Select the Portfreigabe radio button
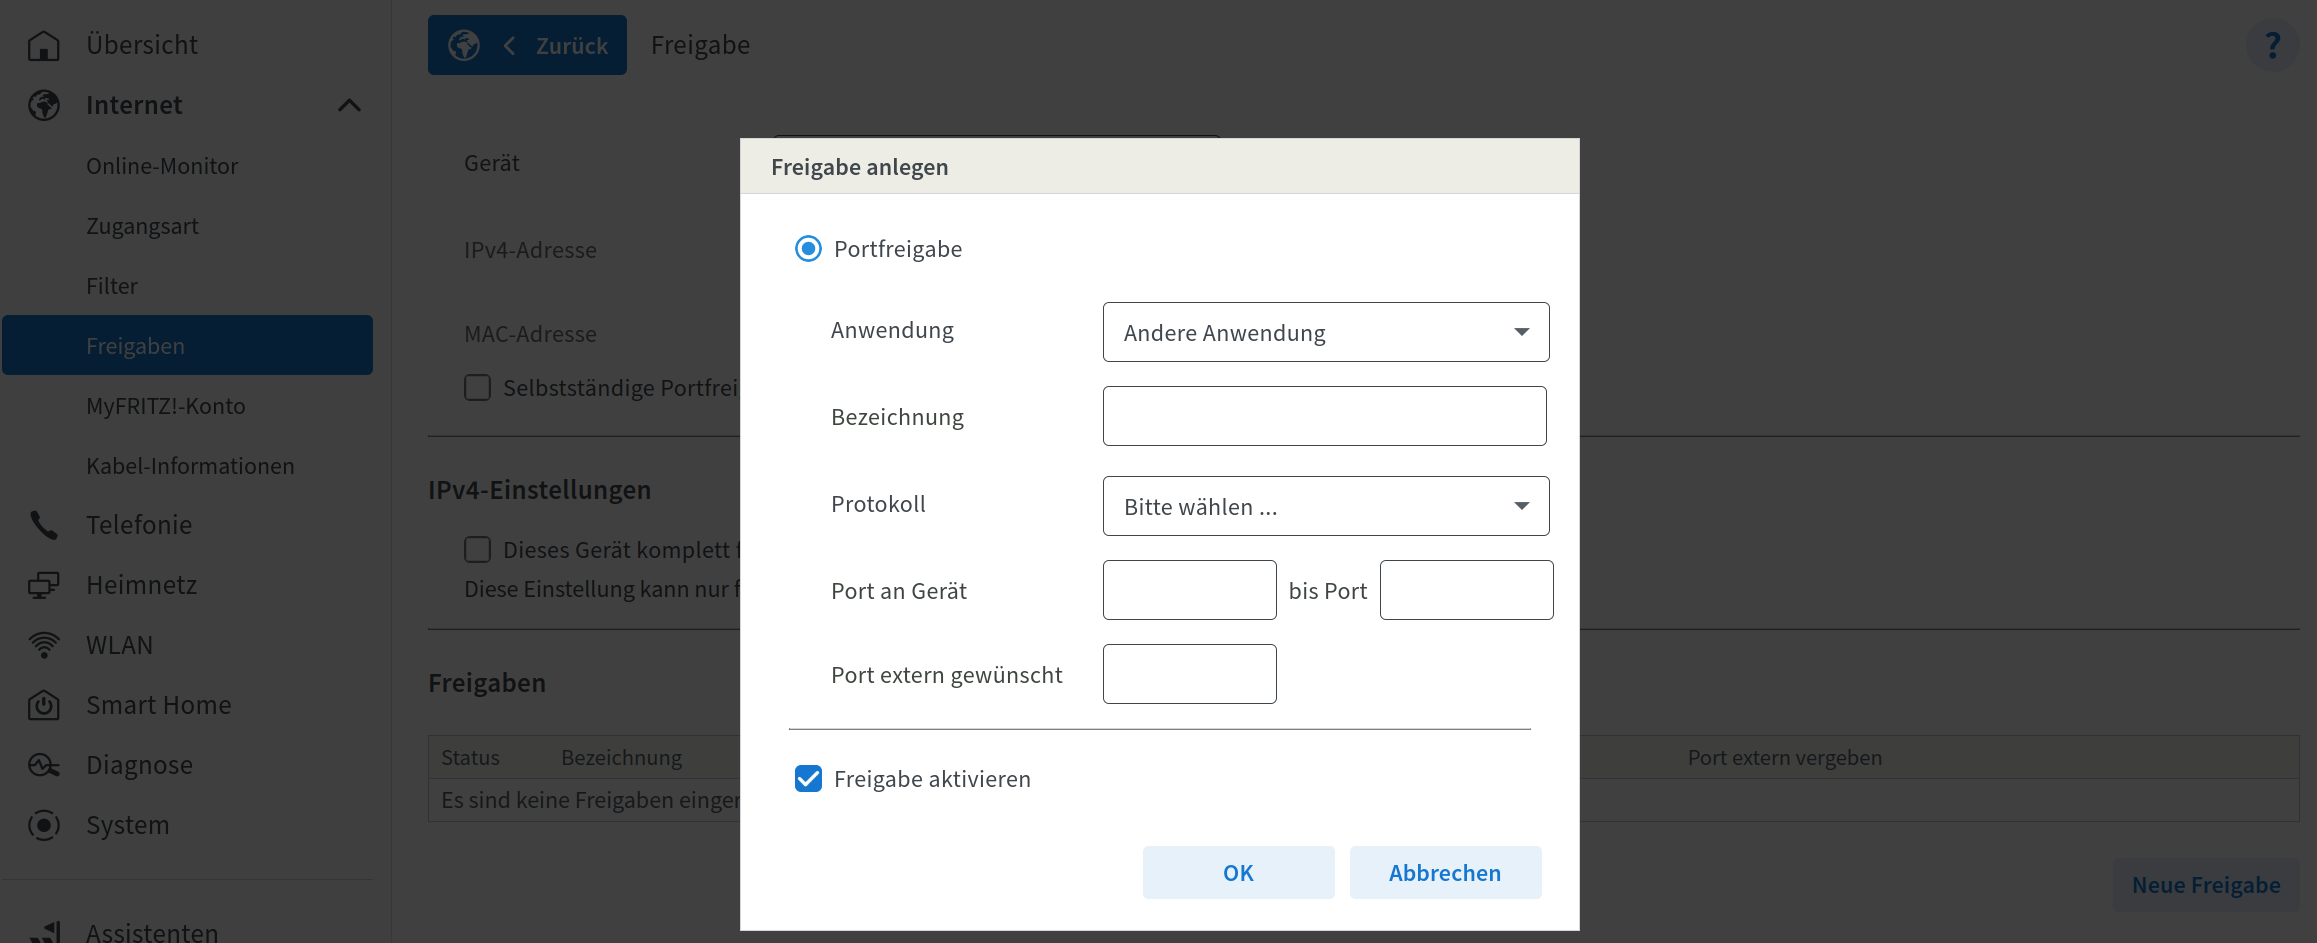 click(808, 249)
